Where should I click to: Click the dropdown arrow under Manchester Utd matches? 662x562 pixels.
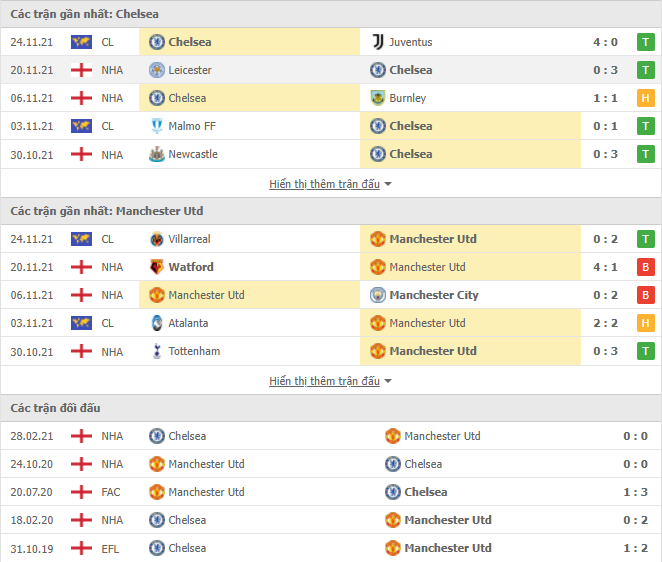[388, 381]
